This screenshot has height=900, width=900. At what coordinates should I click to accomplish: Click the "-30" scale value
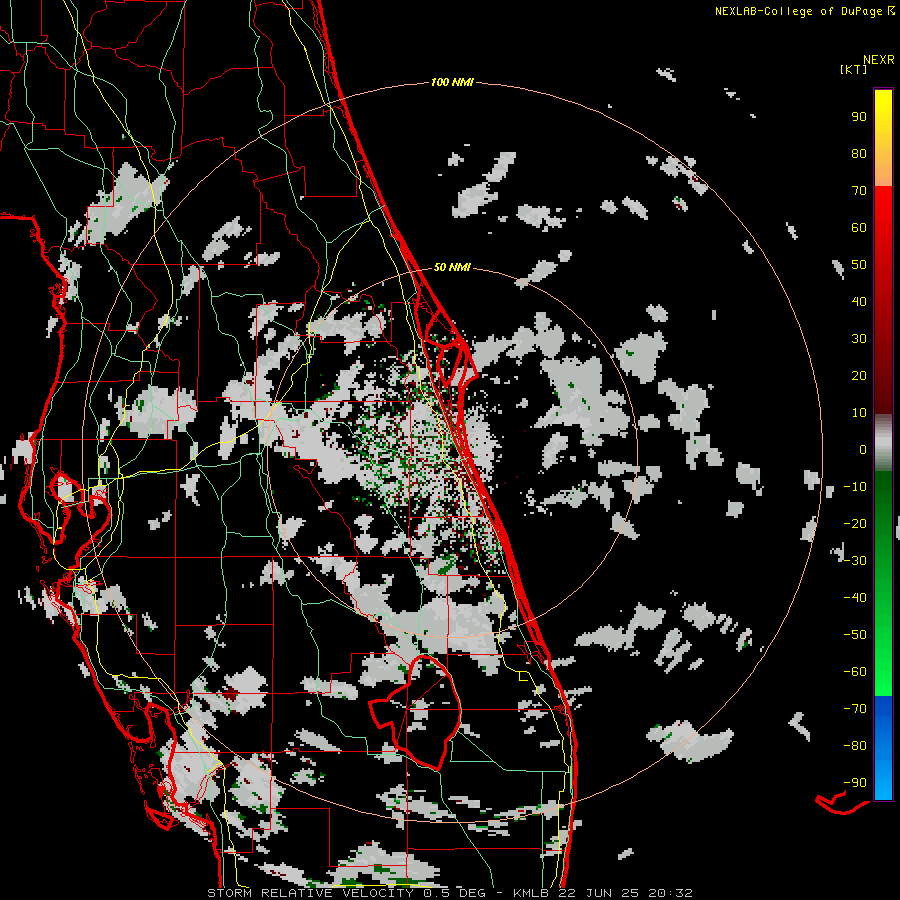tap(855, 561)
